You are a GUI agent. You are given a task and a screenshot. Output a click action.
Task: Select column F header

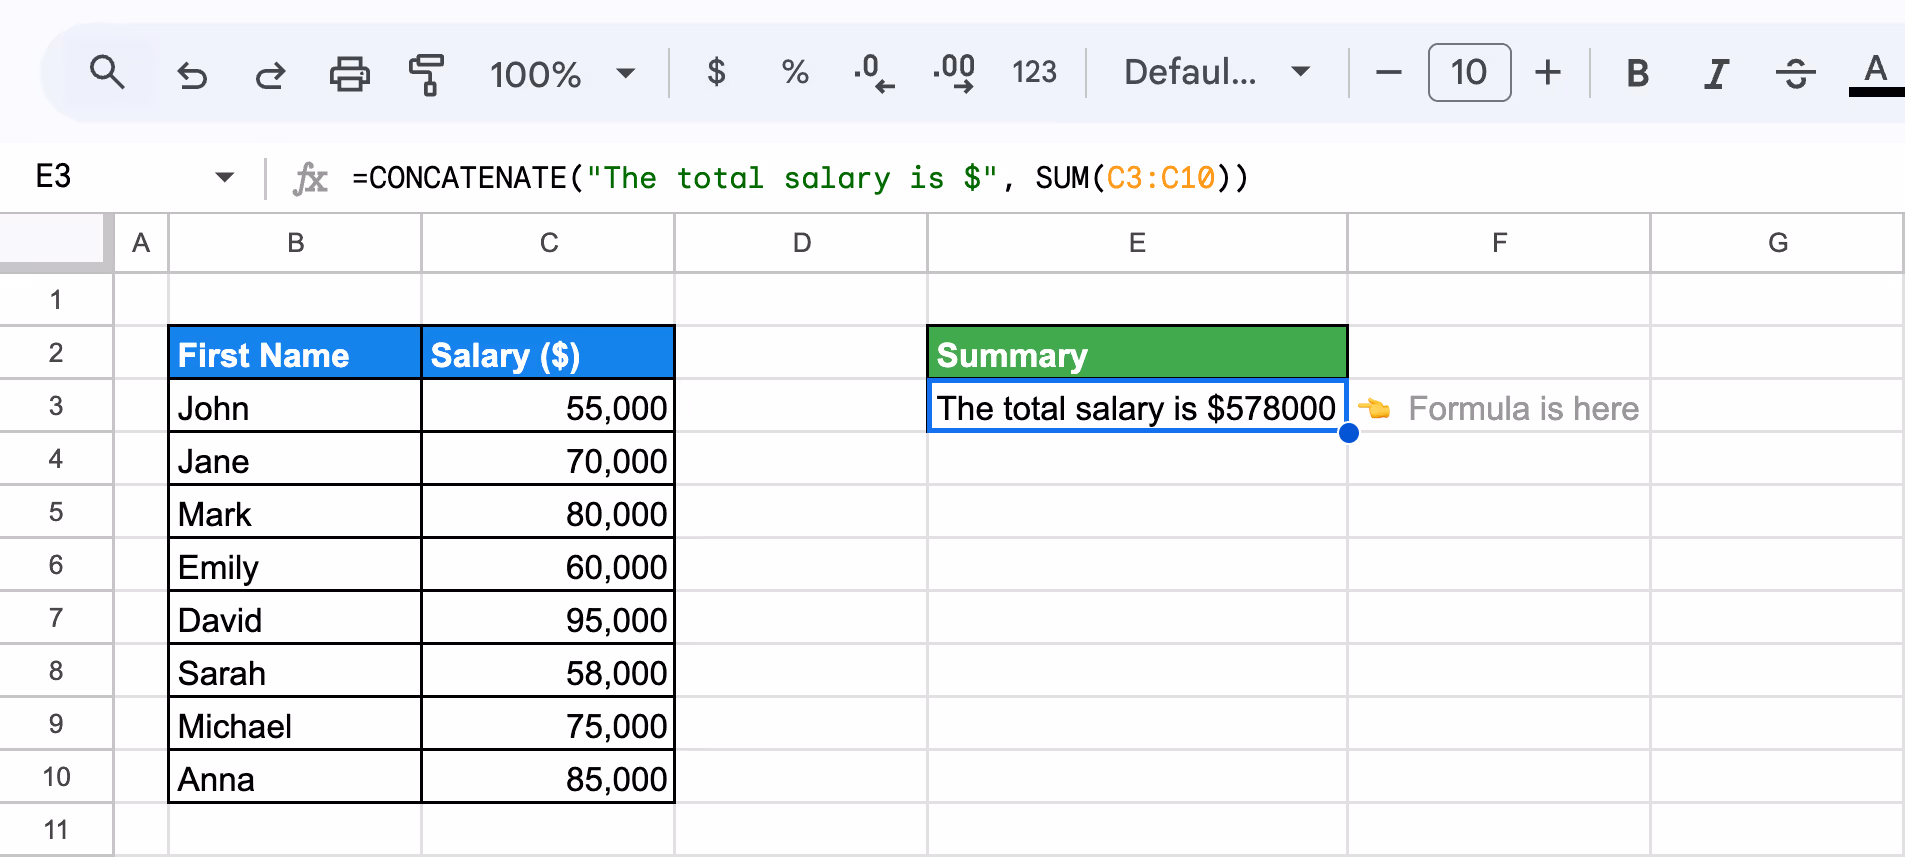point(1499,243)
